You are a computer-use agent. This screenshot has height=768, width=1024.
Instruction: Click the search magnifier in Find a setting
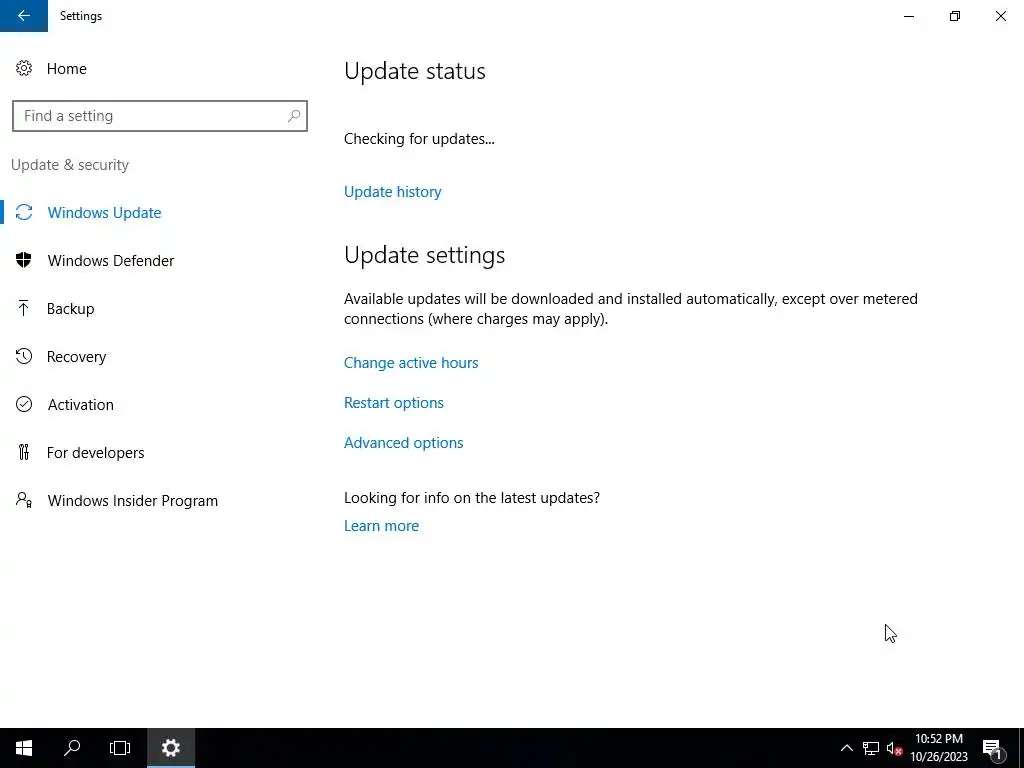pos(294,116)
